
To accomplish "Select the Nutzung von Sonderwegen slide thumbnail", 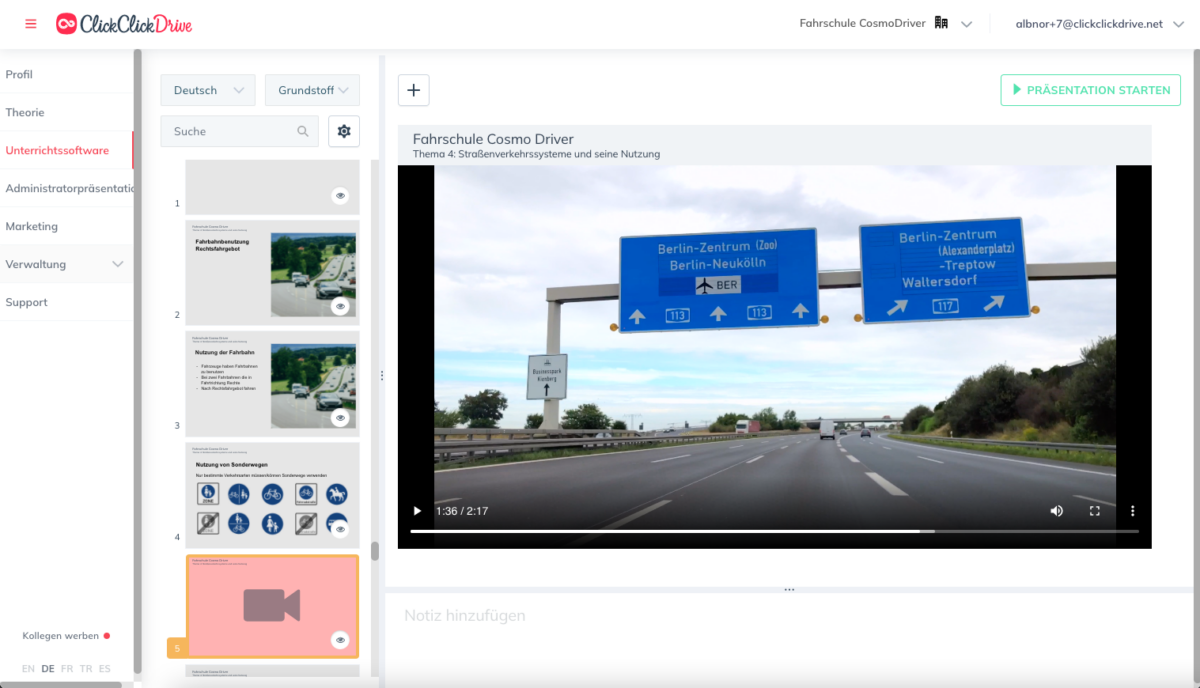I will pyautogui.click(x=272, y=495).
